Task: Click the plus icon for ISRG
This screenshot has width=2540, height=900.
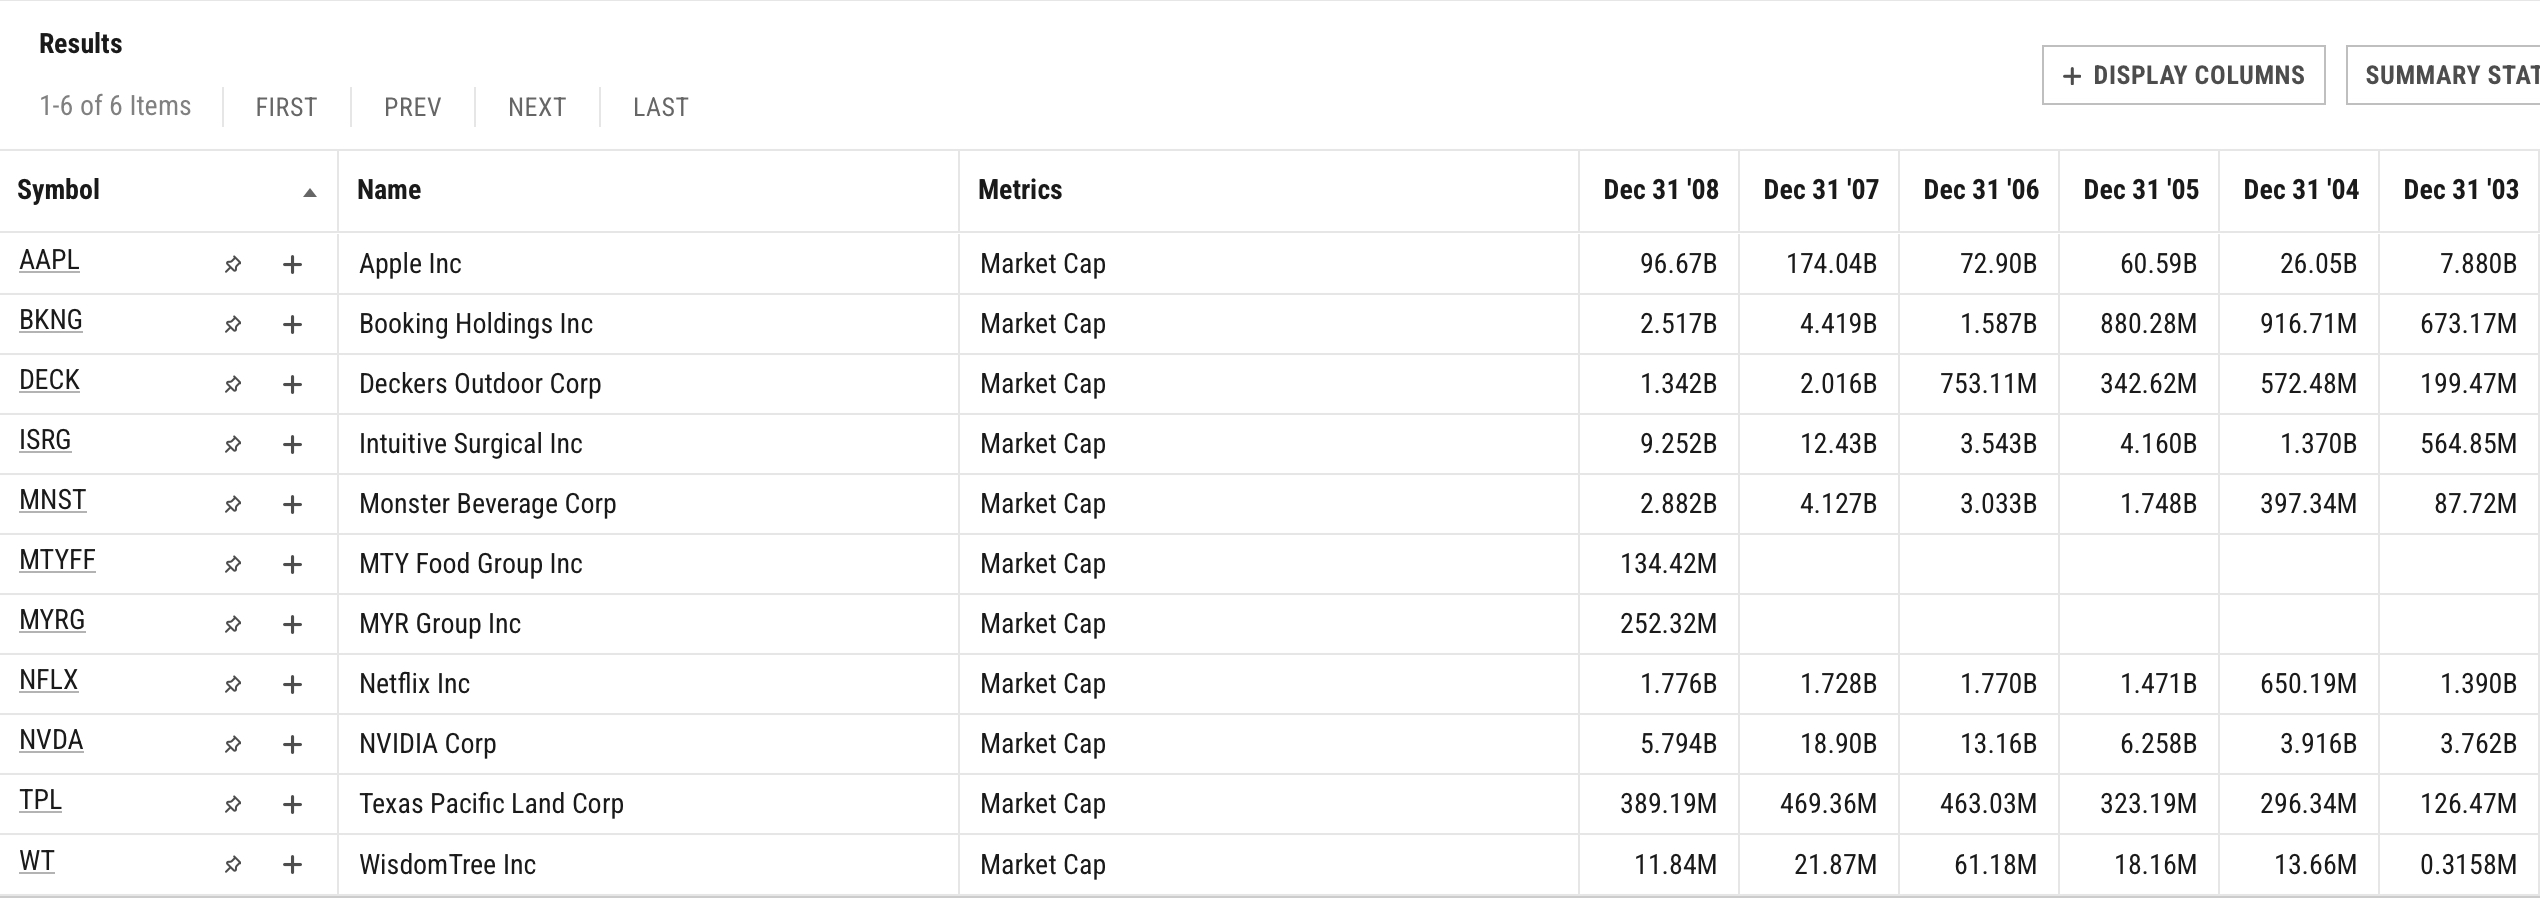Action: [292, 444]
